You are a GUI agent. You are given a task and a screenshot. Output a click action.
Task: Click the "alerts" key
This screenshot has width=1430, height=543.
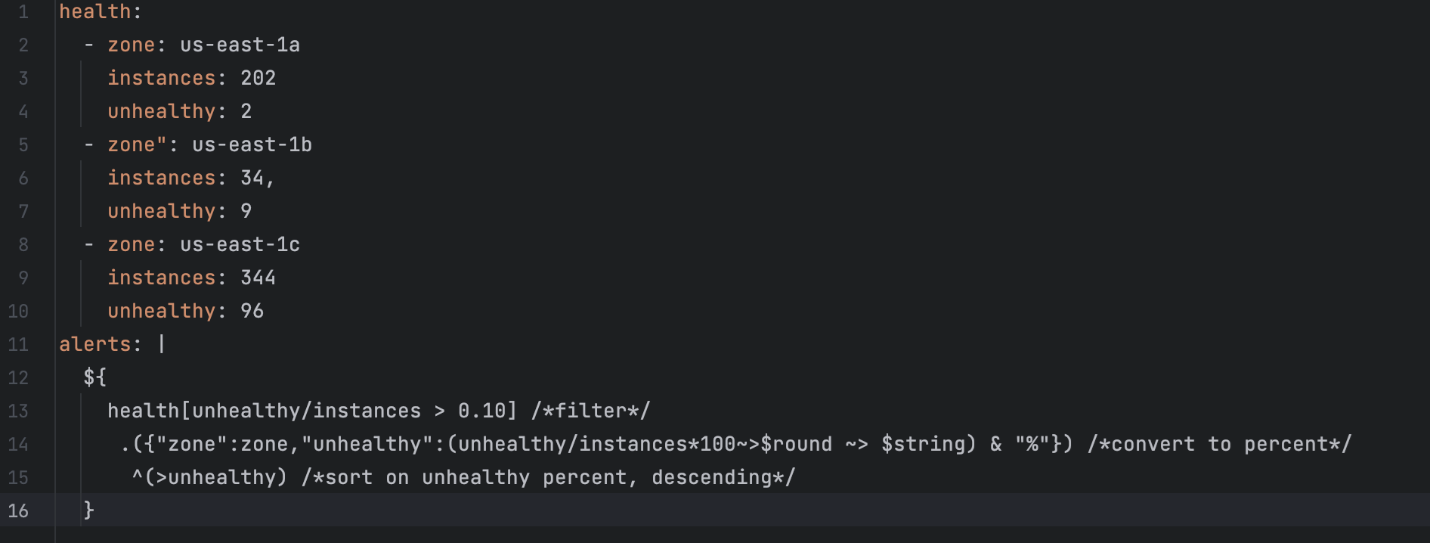point(94,344)
